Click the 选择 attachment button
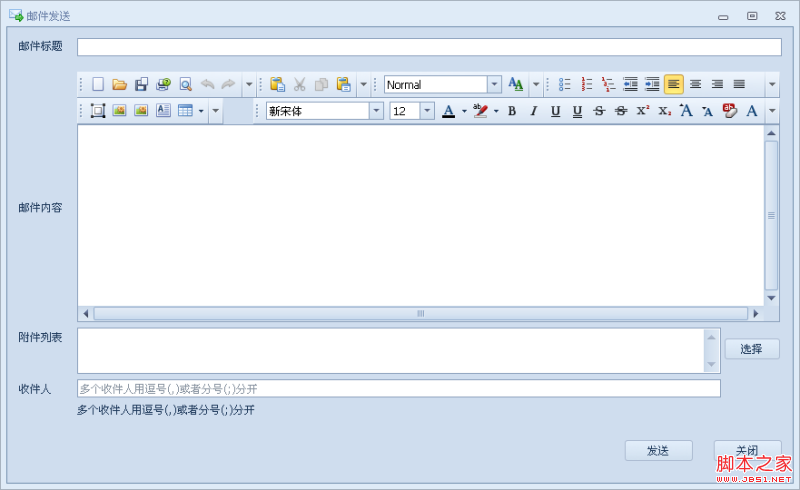 (x=752, y=349)
